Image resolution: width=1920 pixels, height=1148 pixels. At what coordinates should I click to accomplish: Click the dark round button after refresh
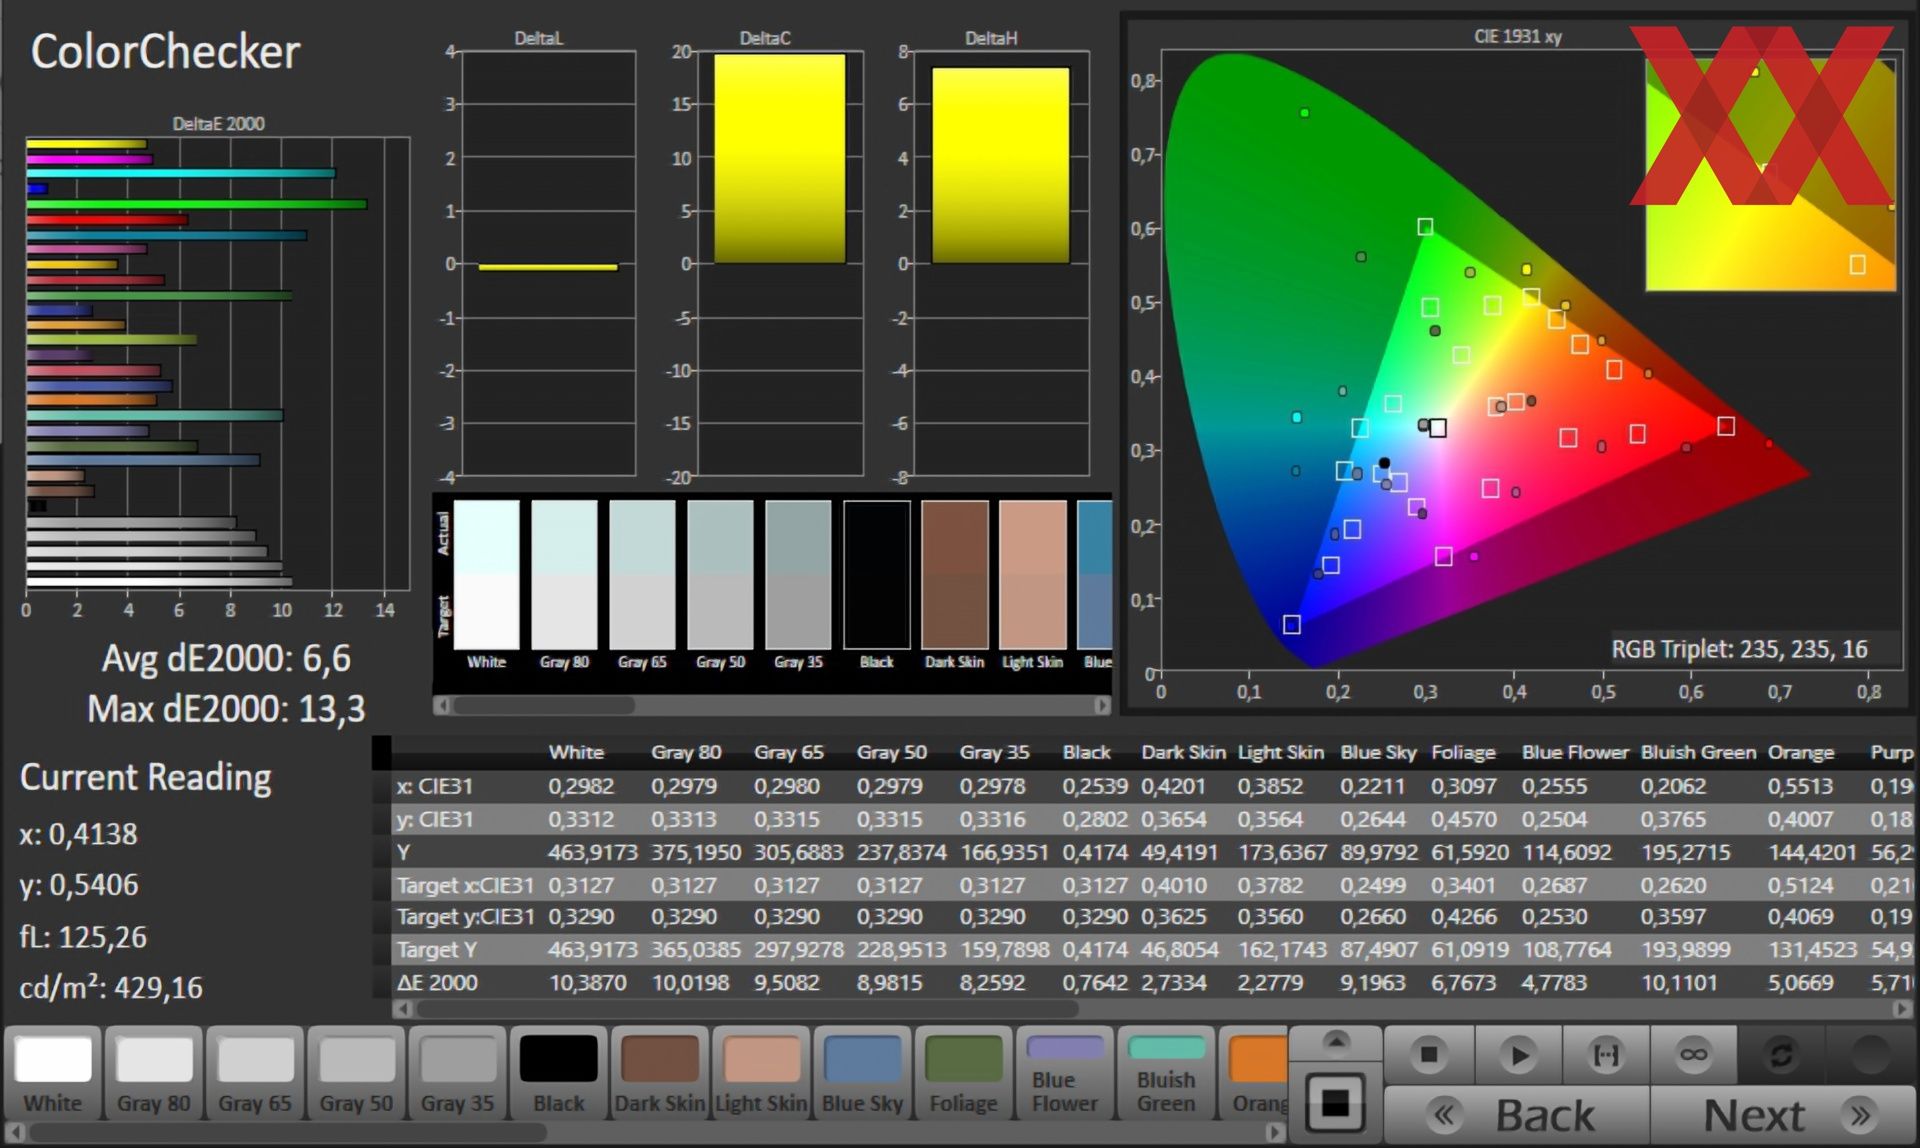1870,1054
